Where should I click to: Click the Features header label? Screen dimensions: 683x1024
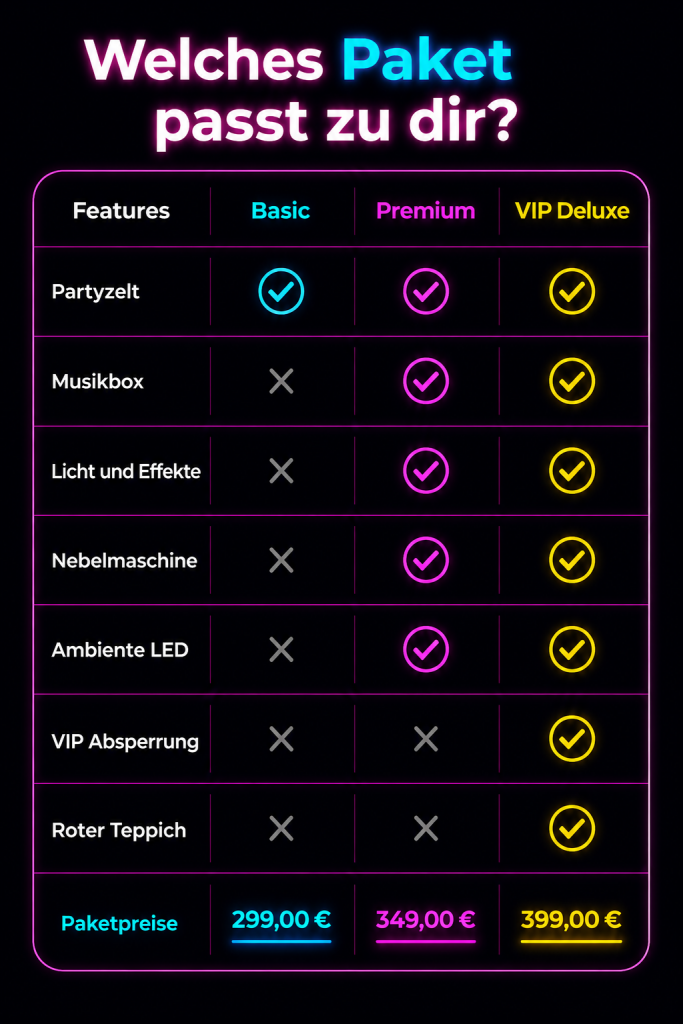pos(121,210)
